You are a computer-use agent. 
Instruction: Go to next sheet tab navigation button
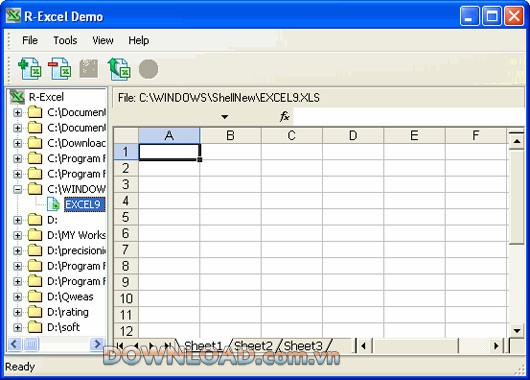pyautogui.click(x=152, y=346)
